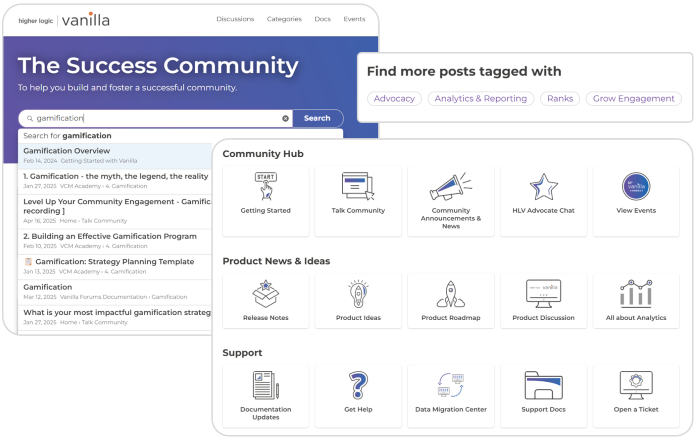The width and height of the screenshot is (700, 440).
Task: Click the 'Find more posts tagged with' heading
Action: coord(464,71)
